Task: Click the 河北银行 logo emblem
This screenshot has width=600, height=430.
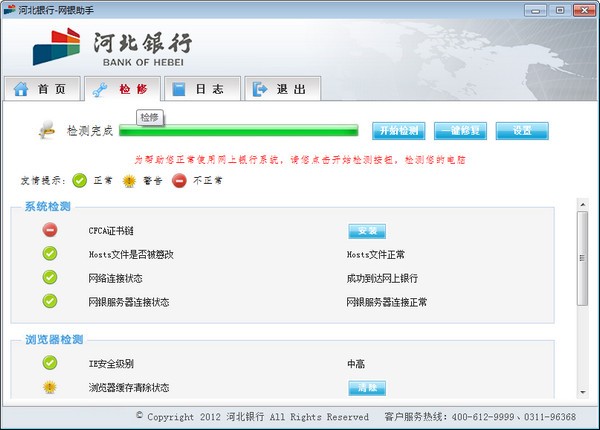Action: coord(56,46)
